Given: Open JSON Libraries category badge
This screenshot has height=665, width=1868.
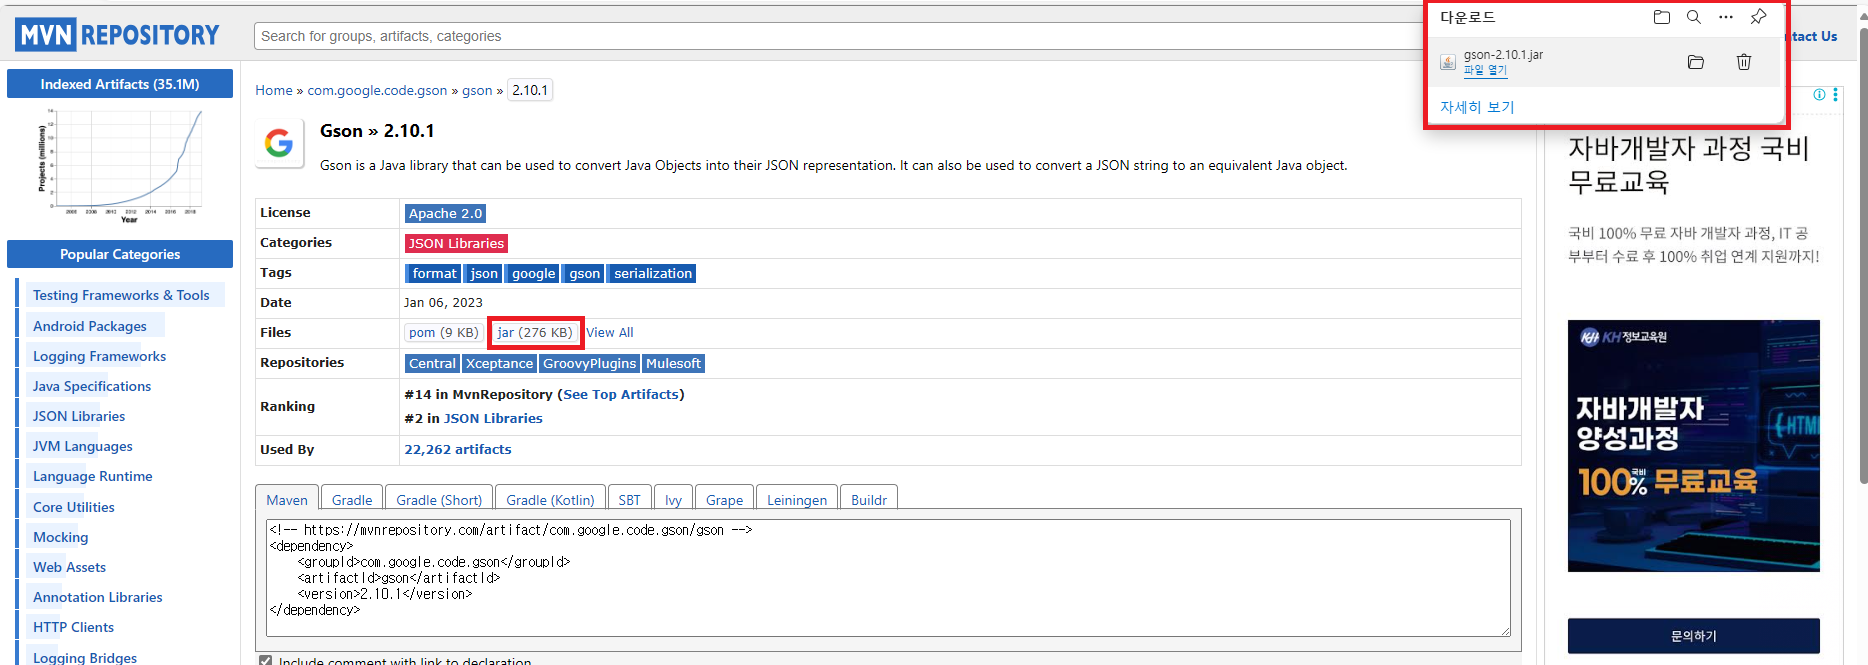Looking at the screenshot, I should [x=456, y=243].
